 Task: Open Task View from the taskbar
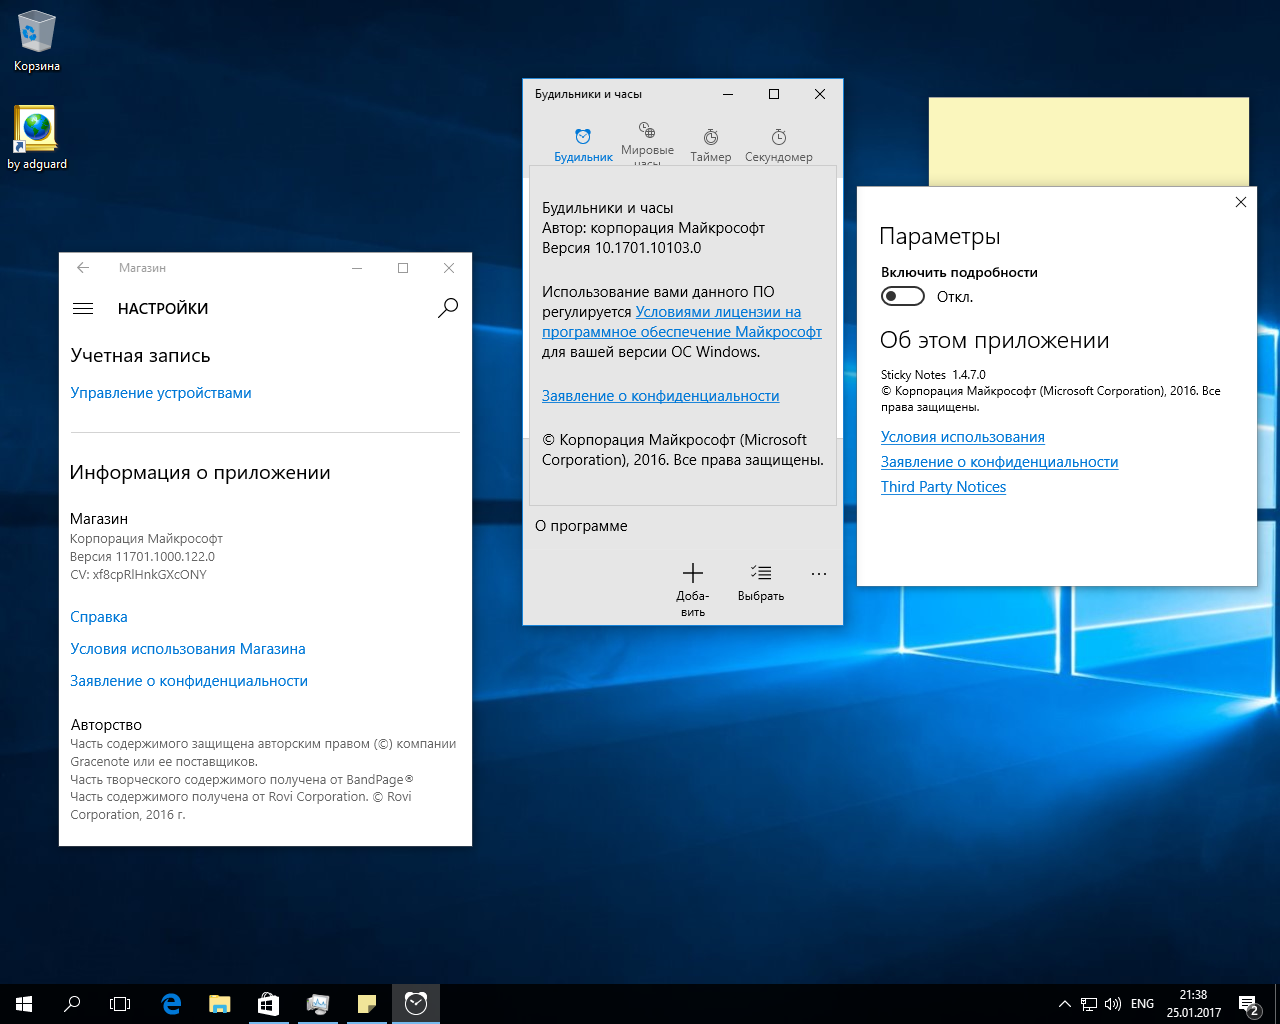(x=120, y=1004)
